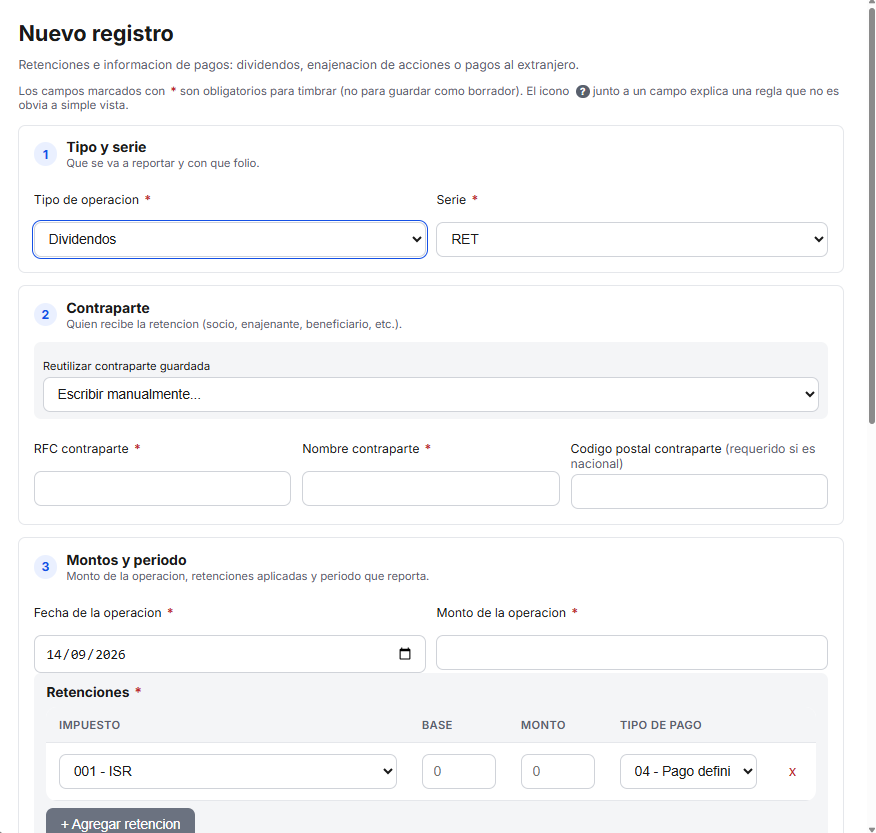Click the Montos y periodo section title
The width and height of the screenshot is (876, 833).
(x=126, y=560)
